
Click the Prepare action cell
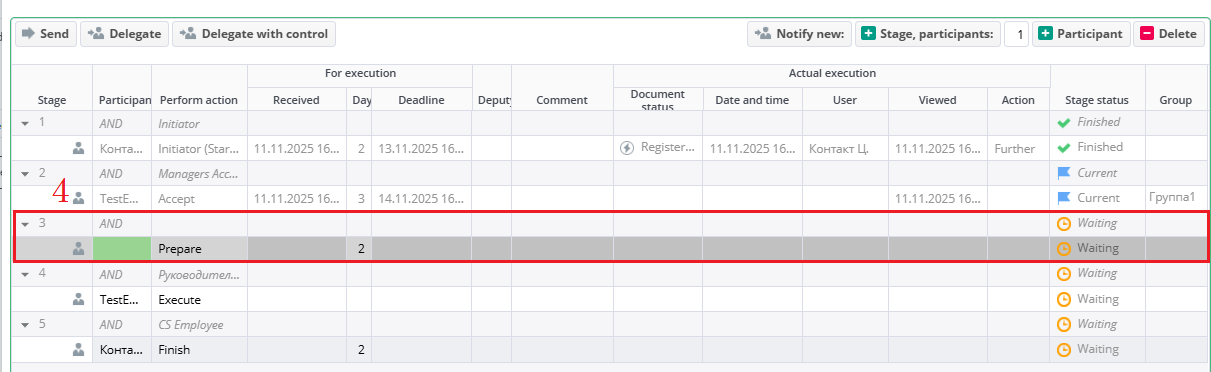pyautogui.click(x=200, y=249)
